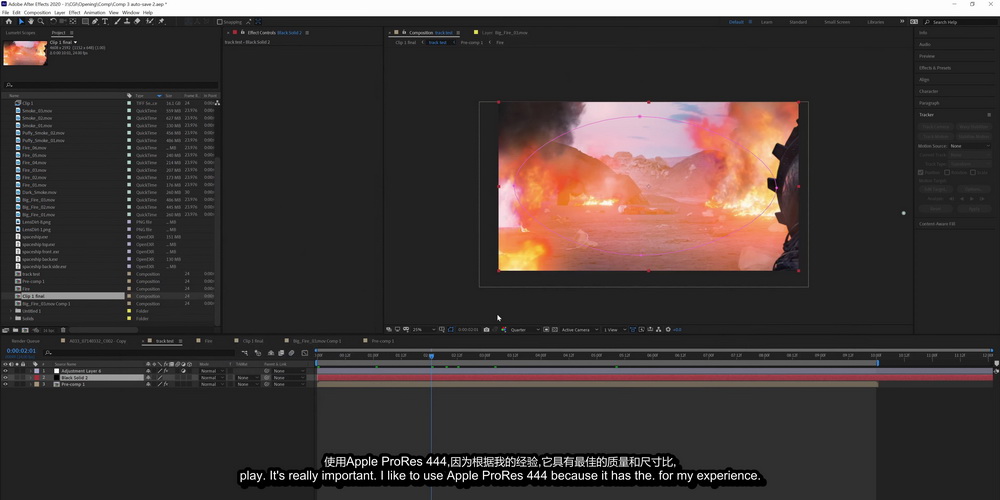The height and width of the screenshot is (500, 1000).
Task: Open Graph Editor in timeline
Action: [x=305, y=353]
